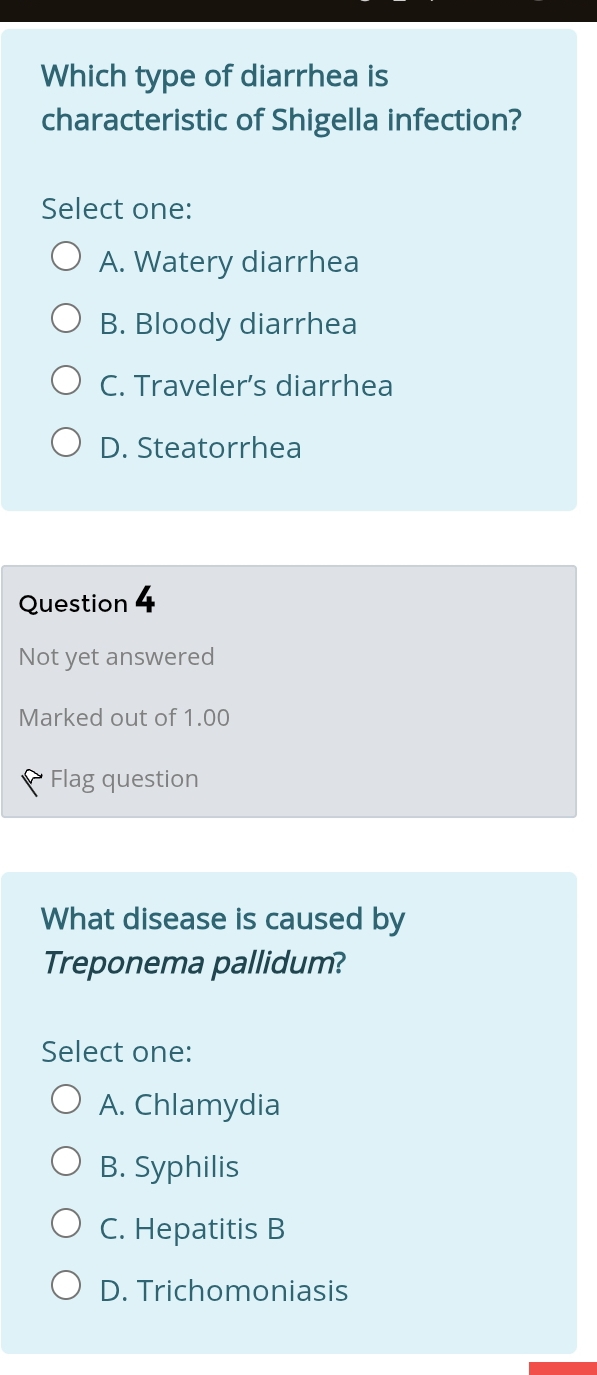Click the red button at the bottom right
Viewport: 597px width, 1375px height.
(565, 1368)
